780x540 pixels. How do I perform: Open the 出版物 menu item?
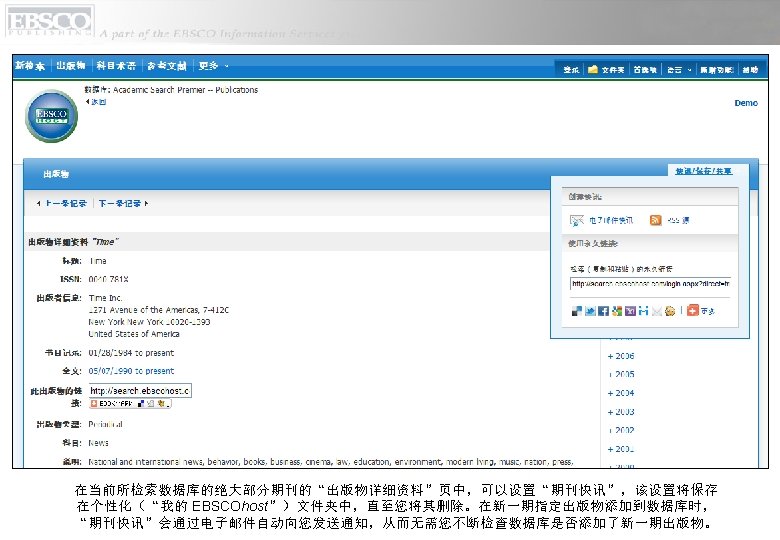[x=71, y=66]
